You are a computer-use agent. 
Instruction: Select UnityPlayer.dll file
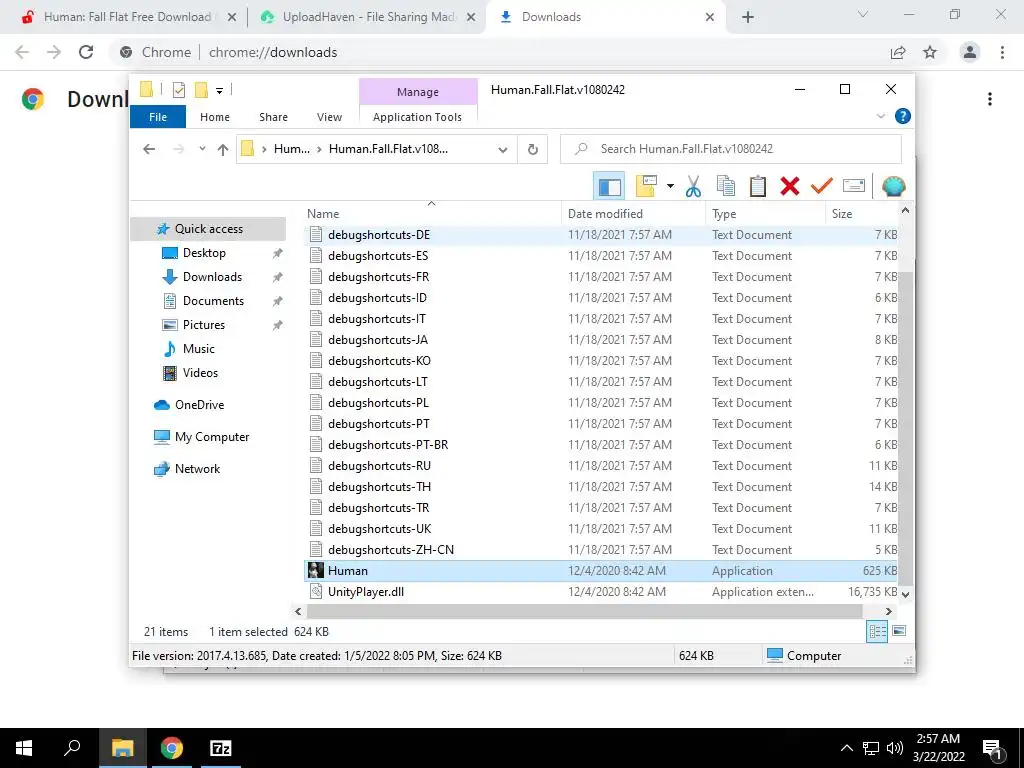[601, 592]
